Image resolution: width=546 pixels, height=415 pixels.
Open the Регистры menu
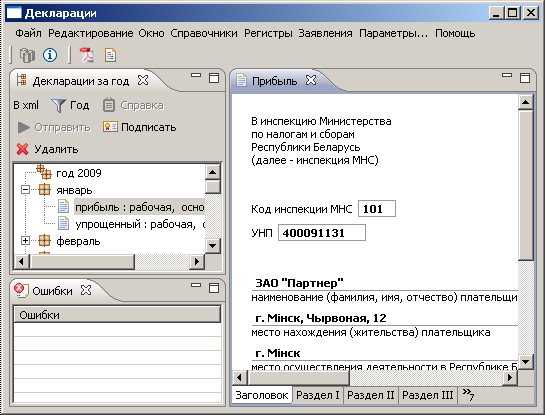268,33
